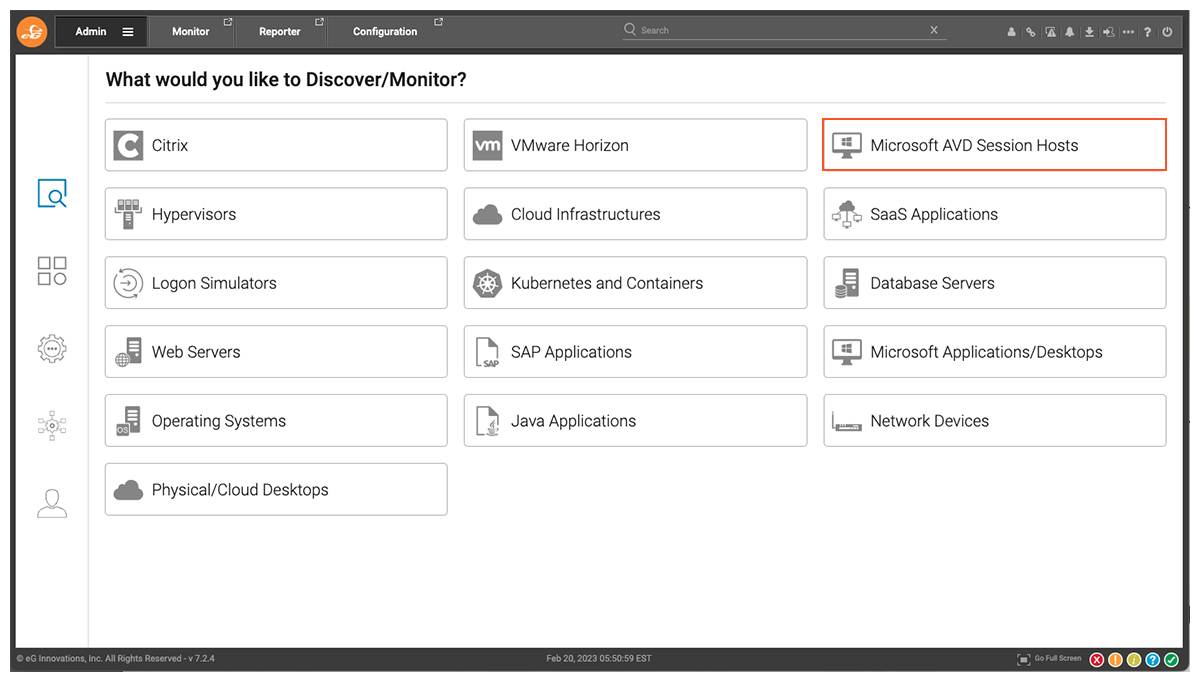This screenshot has height=682, width=1200.
Task: Select the Discover magnifier sidebar icon
Action: [52, 193]
